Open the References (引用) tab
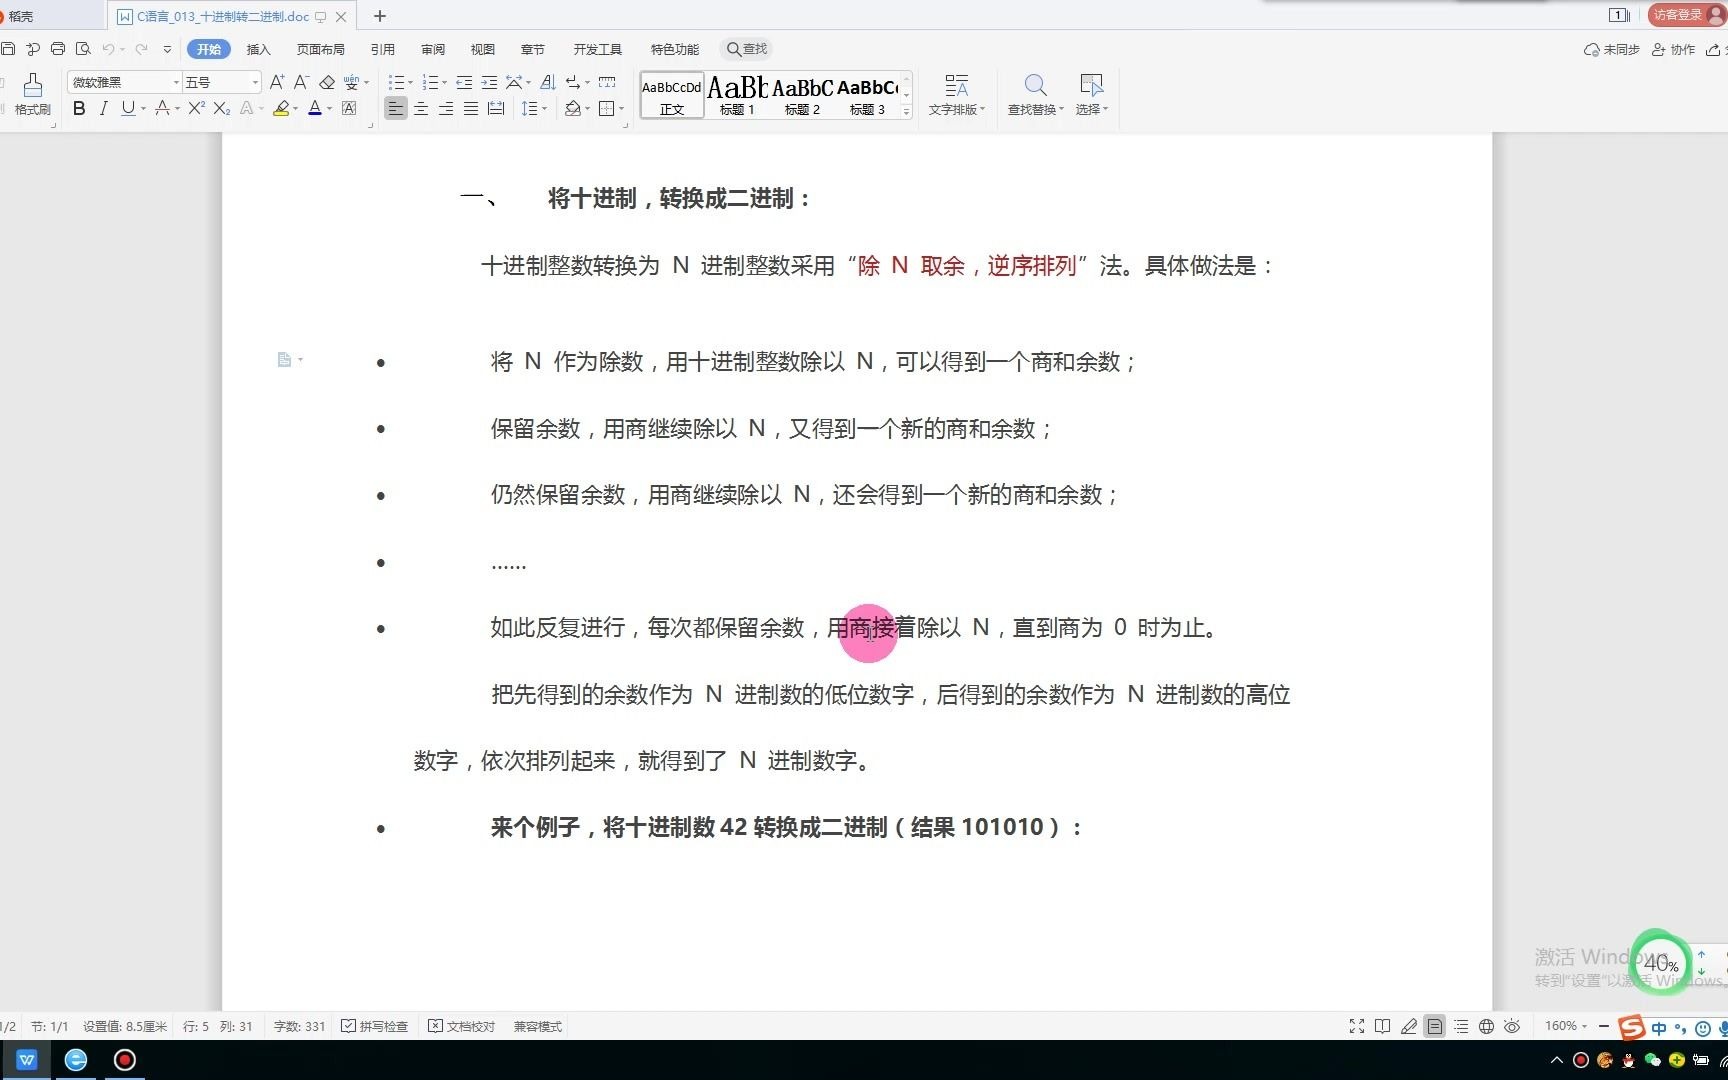The height and width of the screenshot is (1080, 1728). tap(382, 49)
